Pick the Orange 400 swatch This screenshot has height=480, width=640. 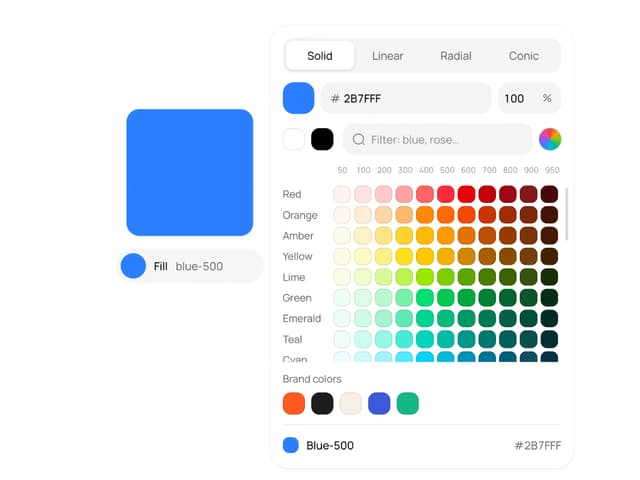point(425,215)
